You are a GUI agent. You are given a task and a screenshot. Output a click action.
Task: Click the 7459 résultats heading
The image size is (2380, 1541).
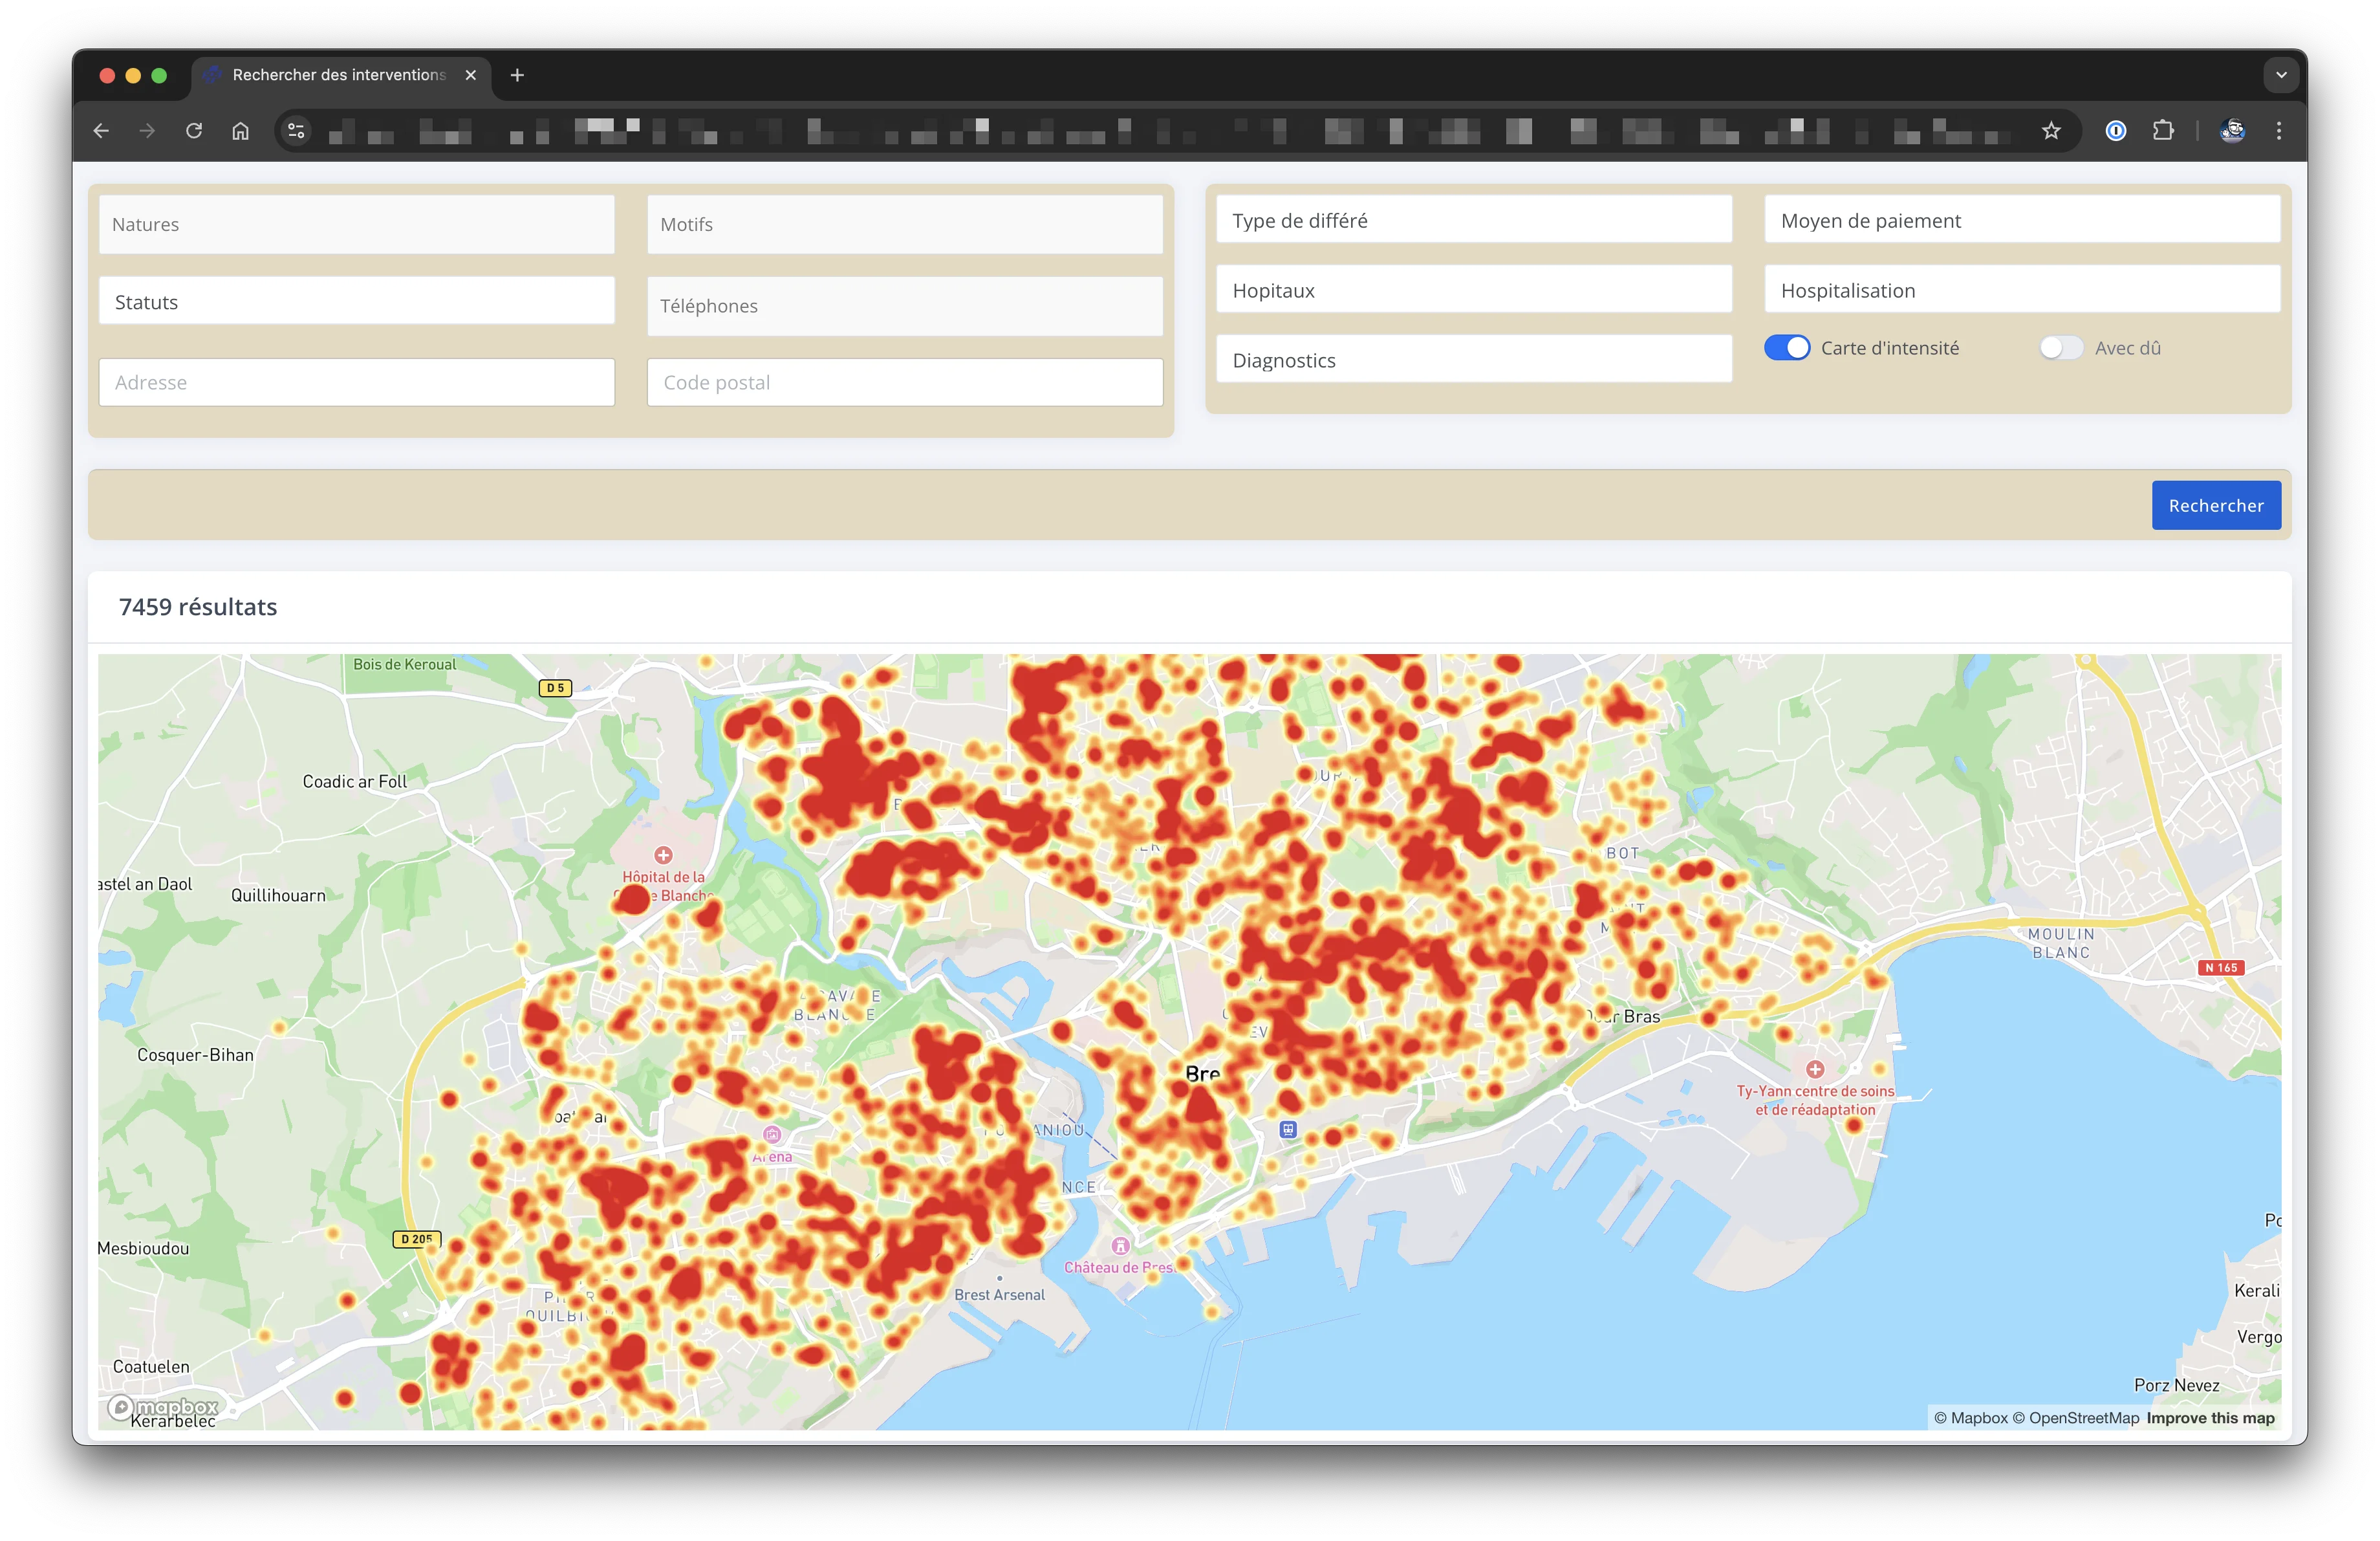click(x=198, y=607)
